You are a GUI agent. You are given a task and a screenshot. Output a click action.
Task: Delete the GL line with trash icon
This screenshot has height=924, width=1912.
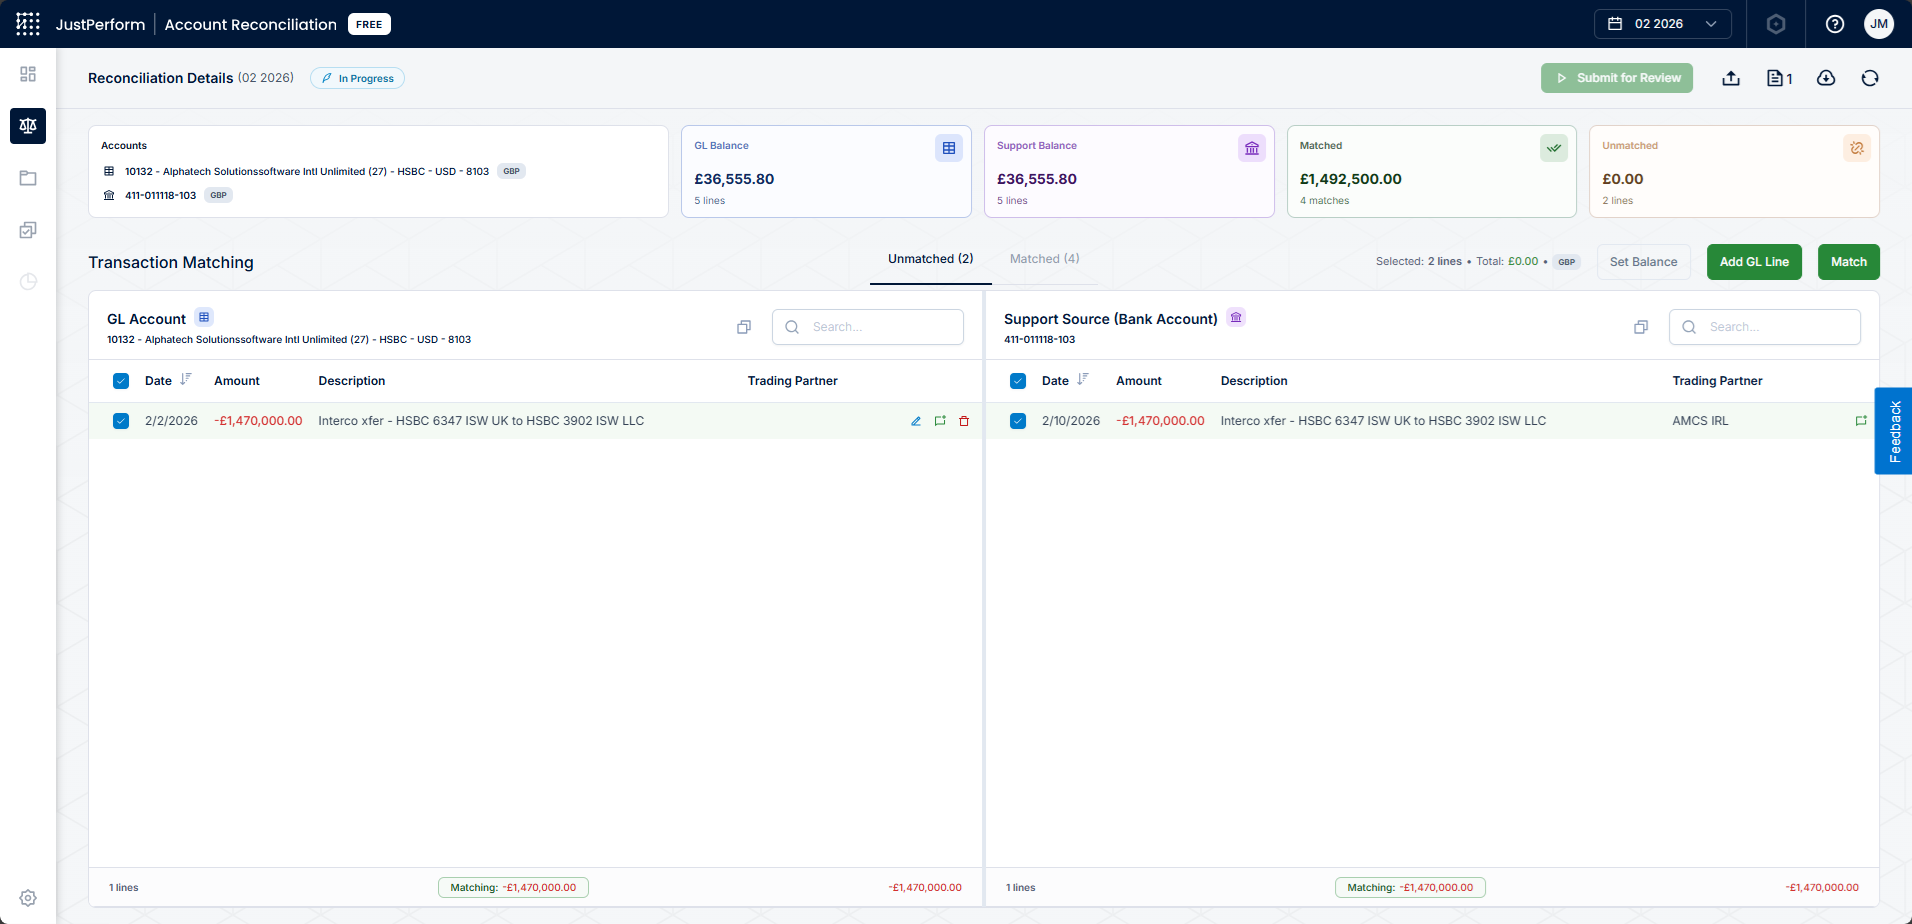(964, 421)
